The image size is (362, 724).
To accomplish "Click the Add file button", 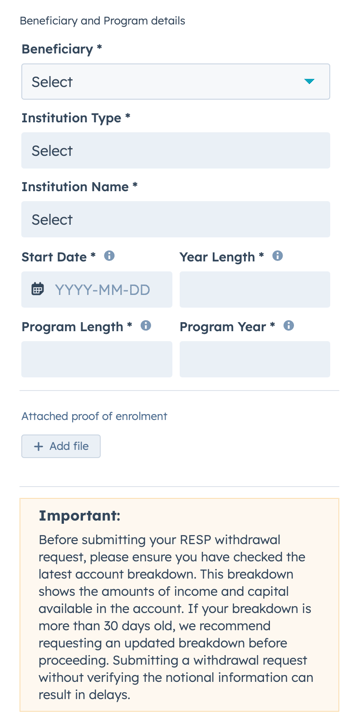I will (x=61, y=446).
